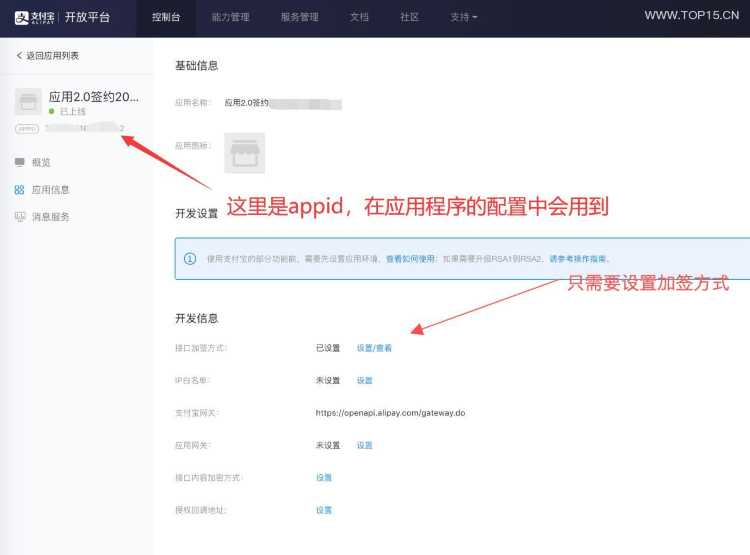Expand the 支持 dropdown menu

[463, 18]
